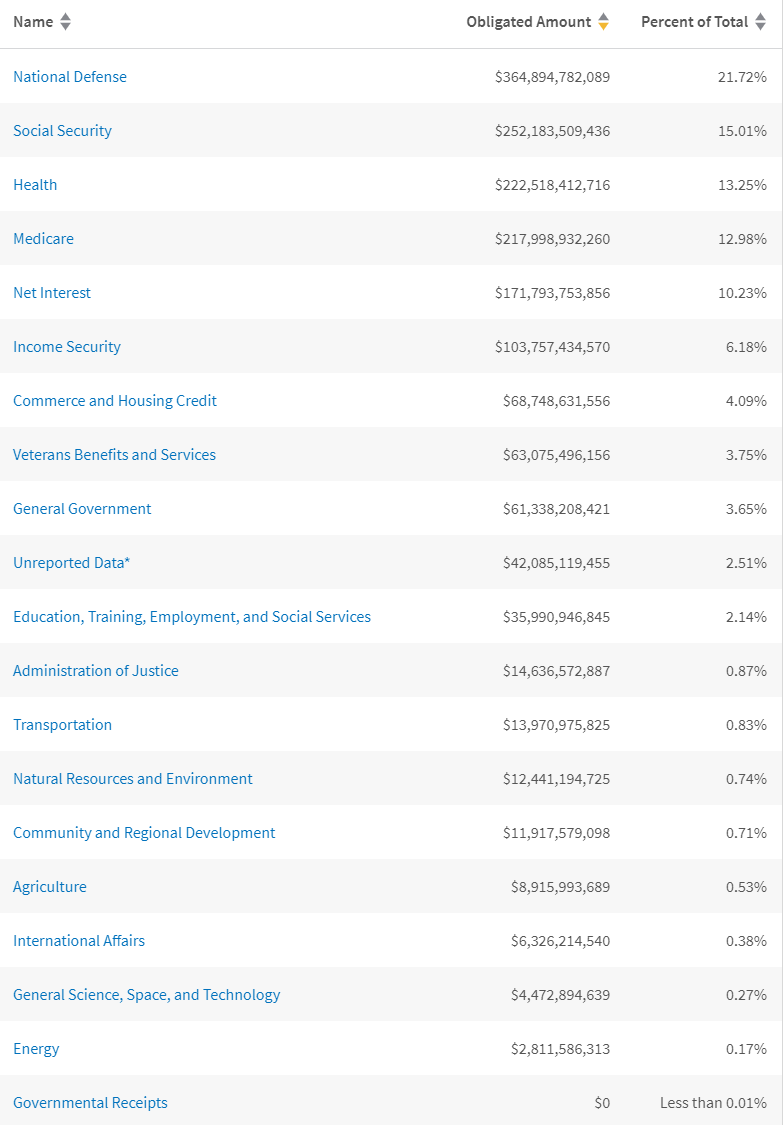Select the Governmental Receipts link
This screenshot has height=1125, width=783.
(90, 1103)
